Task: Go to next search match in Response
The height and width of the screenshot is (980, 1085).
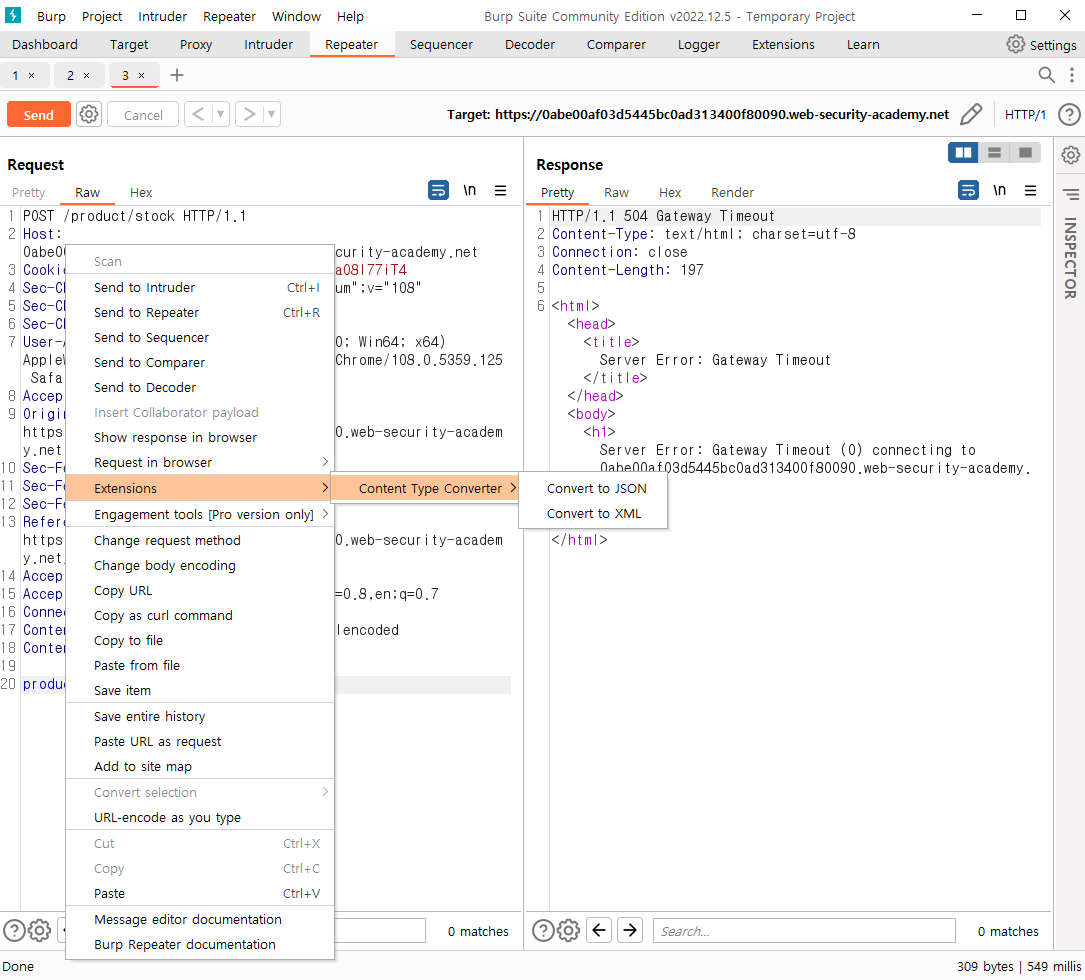Action: pos(630,930)
